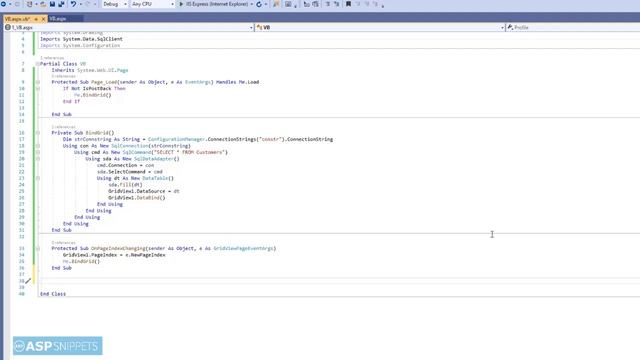Collapse the Using cmd SqlCommand block
The width and height of the screenshot is (640, 360).
click(x=38, y=153)
